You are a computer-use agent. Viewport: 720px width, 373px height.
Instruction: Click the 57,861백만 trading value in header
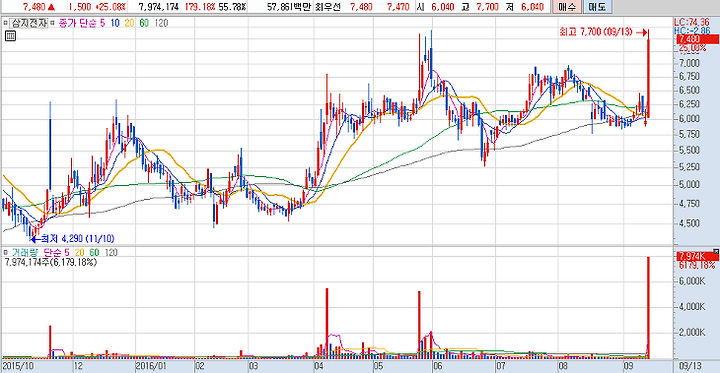coord(290,7)
